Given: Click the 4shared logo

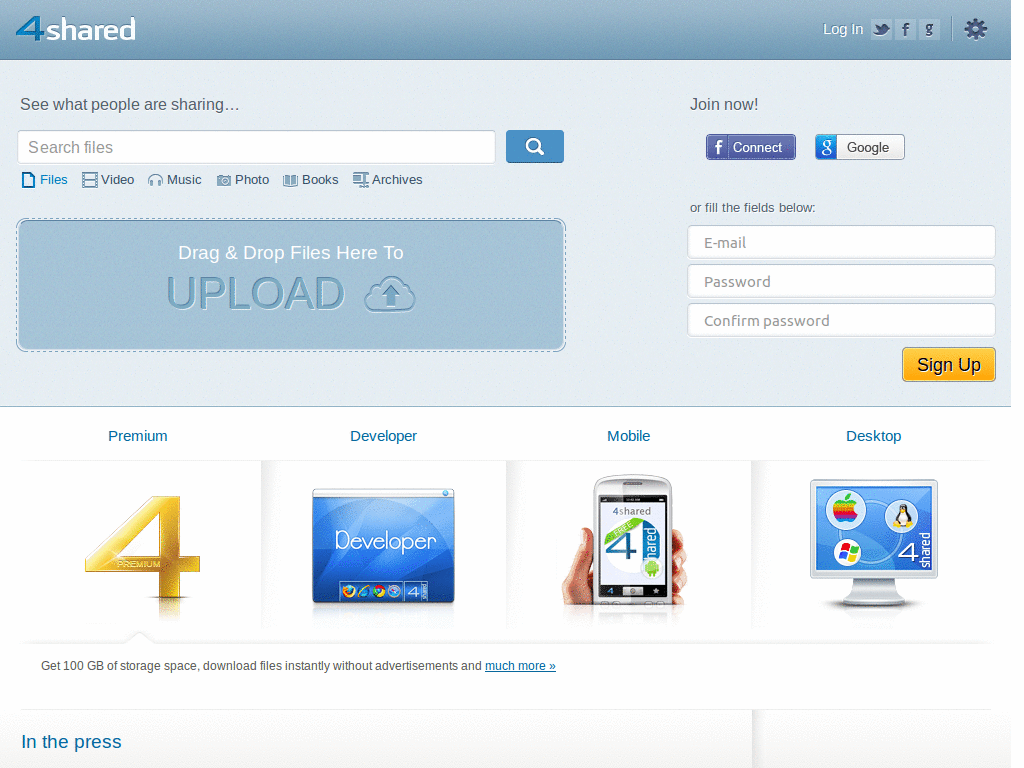Looking at the screenshot, I should 75,29.
